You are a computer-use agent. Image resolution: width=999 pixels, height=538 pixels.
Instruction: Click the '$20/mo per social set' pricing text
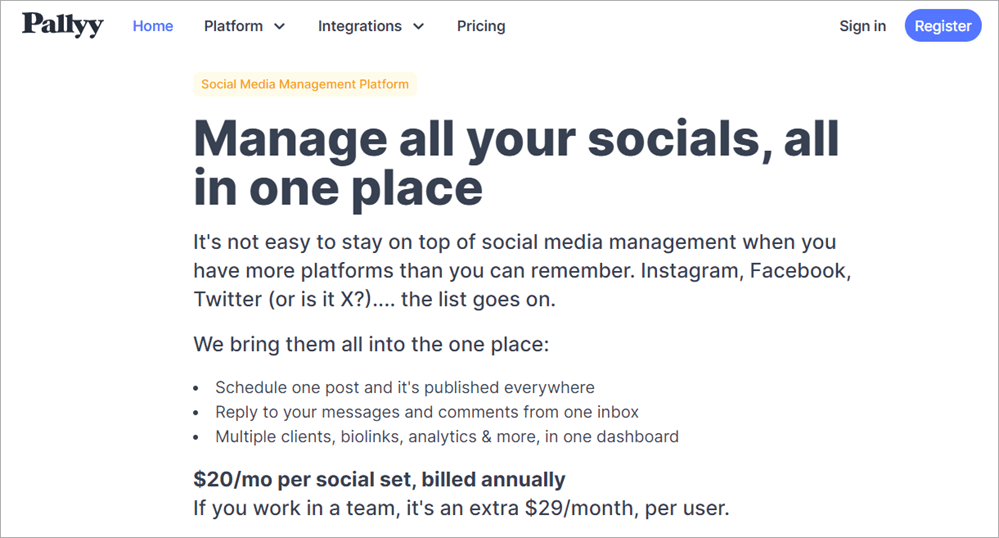[x=379, y=479]
